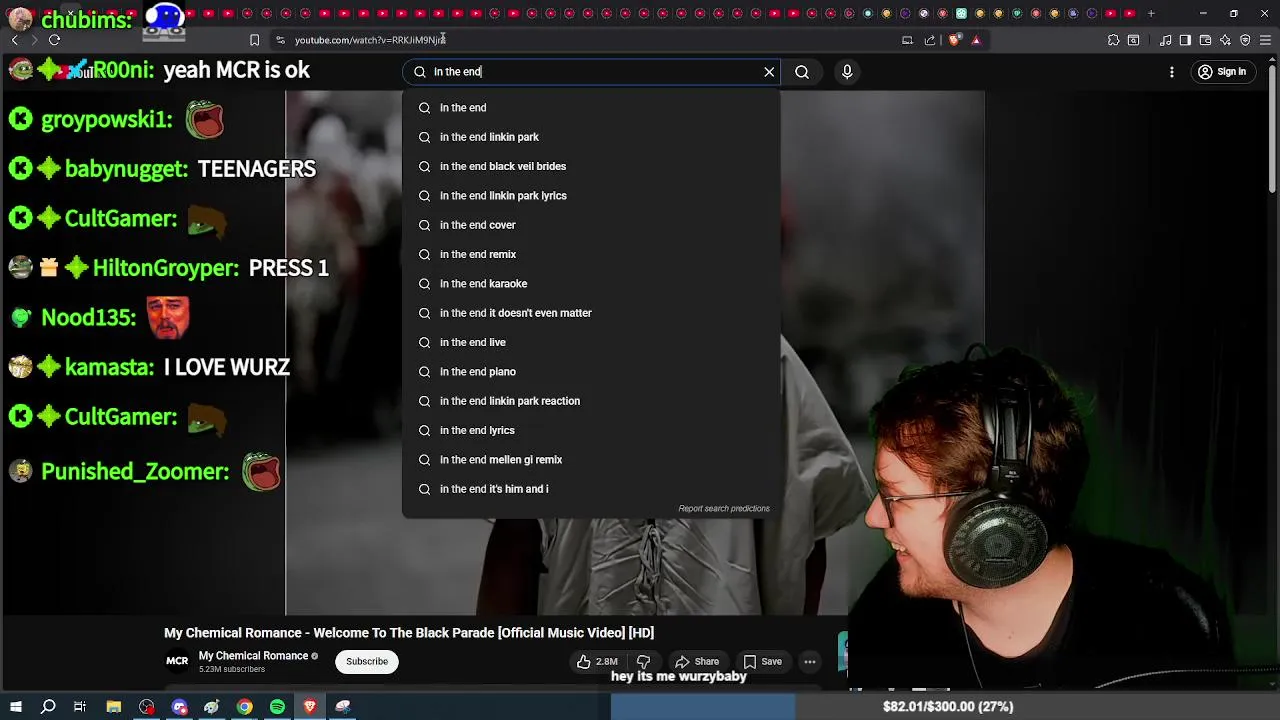Like the video with 2.8M likes
The height and width of the screenshot is (720, 1280).
click(x=597, y=661)
